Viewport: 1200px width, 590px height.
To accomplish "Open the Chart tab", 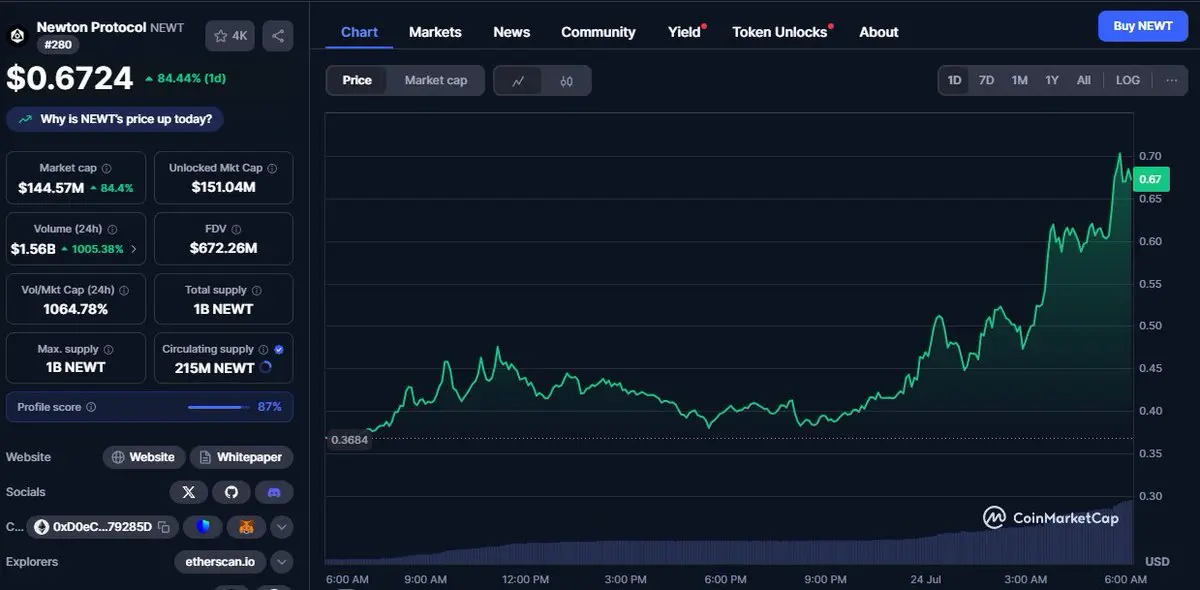I will coord(359,32).
